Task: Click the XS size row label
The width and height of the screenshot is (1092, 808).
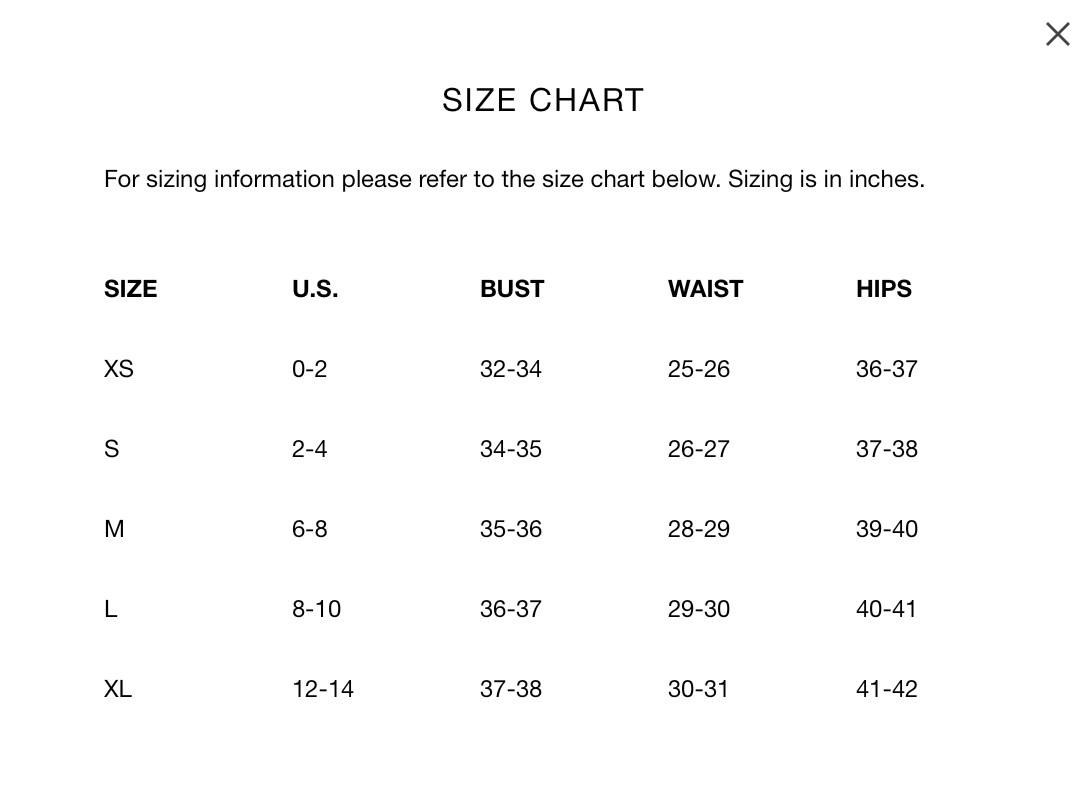Action: pyautogui.click(x=118, y=369)
